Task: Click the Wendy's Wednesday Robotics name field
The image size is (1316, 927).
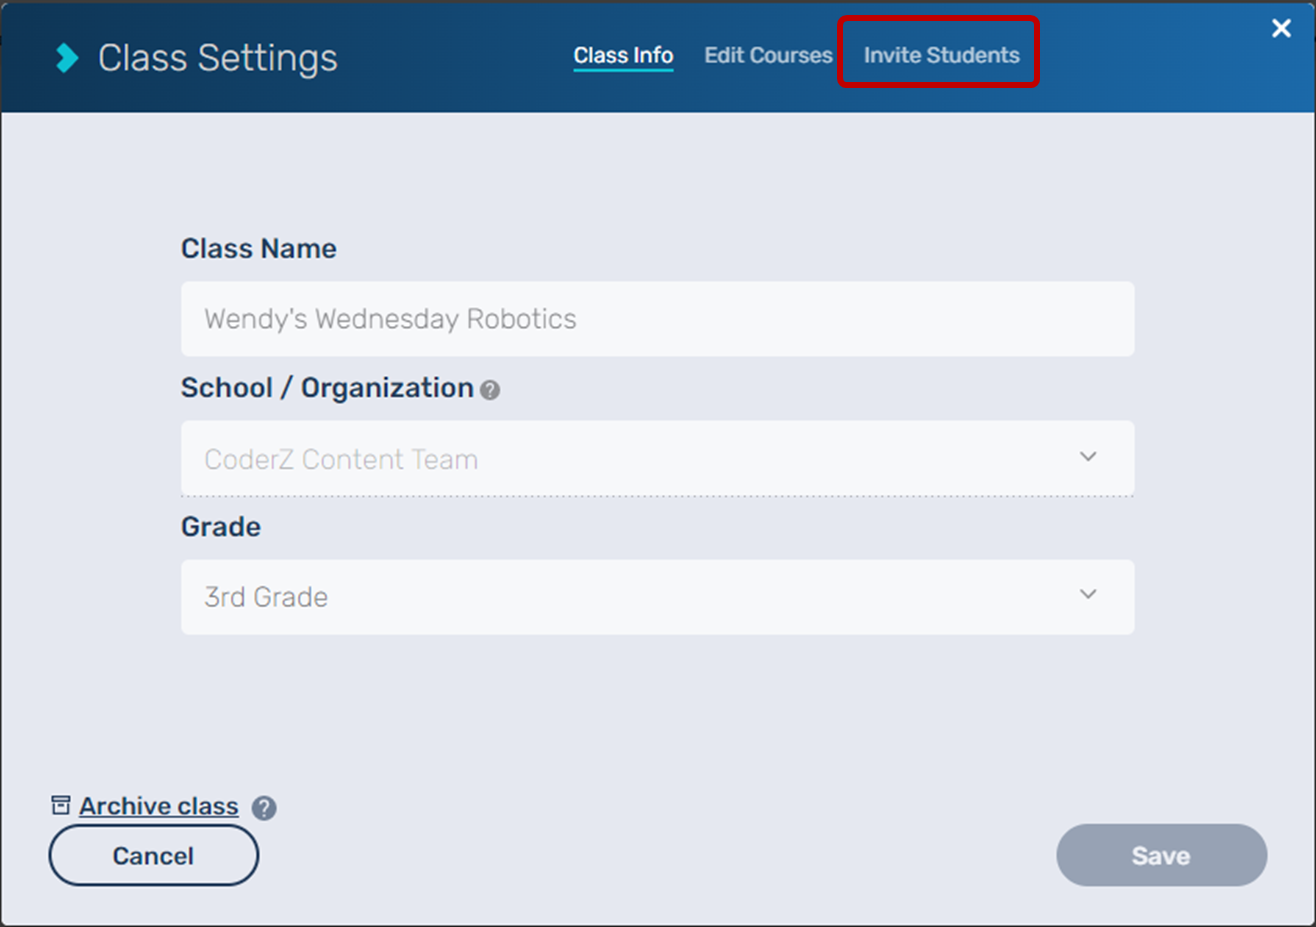Action: click(657, 319)
